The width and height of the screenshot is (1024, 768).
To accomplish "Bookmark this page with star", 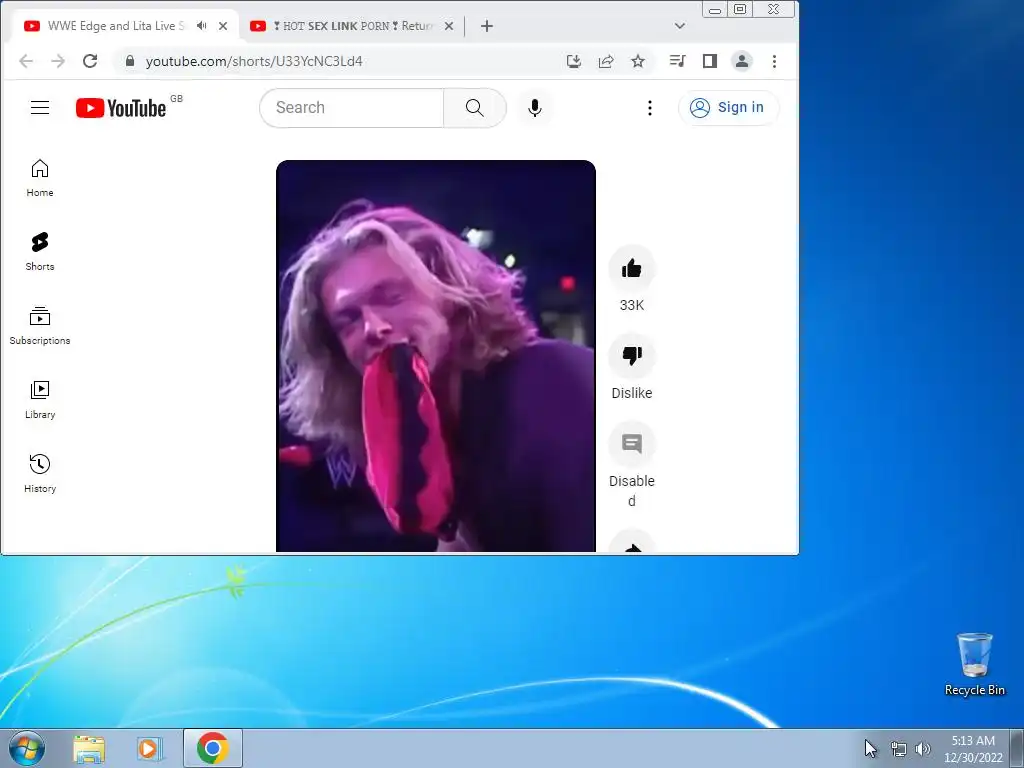I will pyautogui.click(x=638, y=61).
